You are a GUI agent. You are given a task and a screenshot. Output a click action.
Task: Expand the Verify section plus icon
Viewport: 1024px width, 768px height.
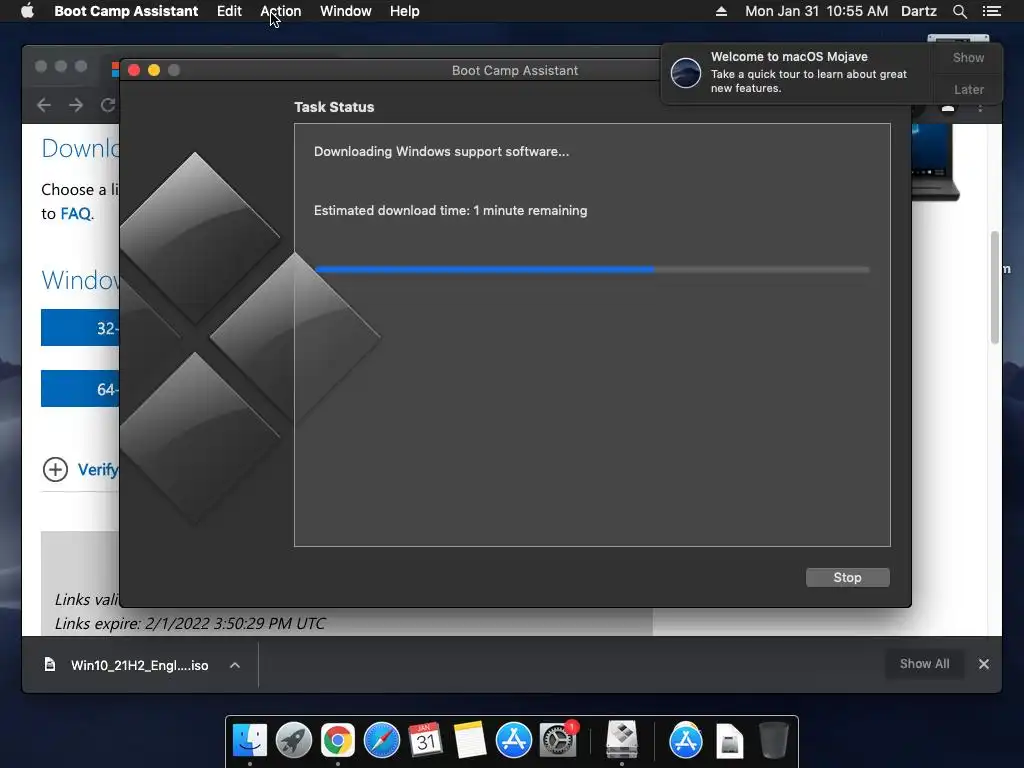click(56, 469)
